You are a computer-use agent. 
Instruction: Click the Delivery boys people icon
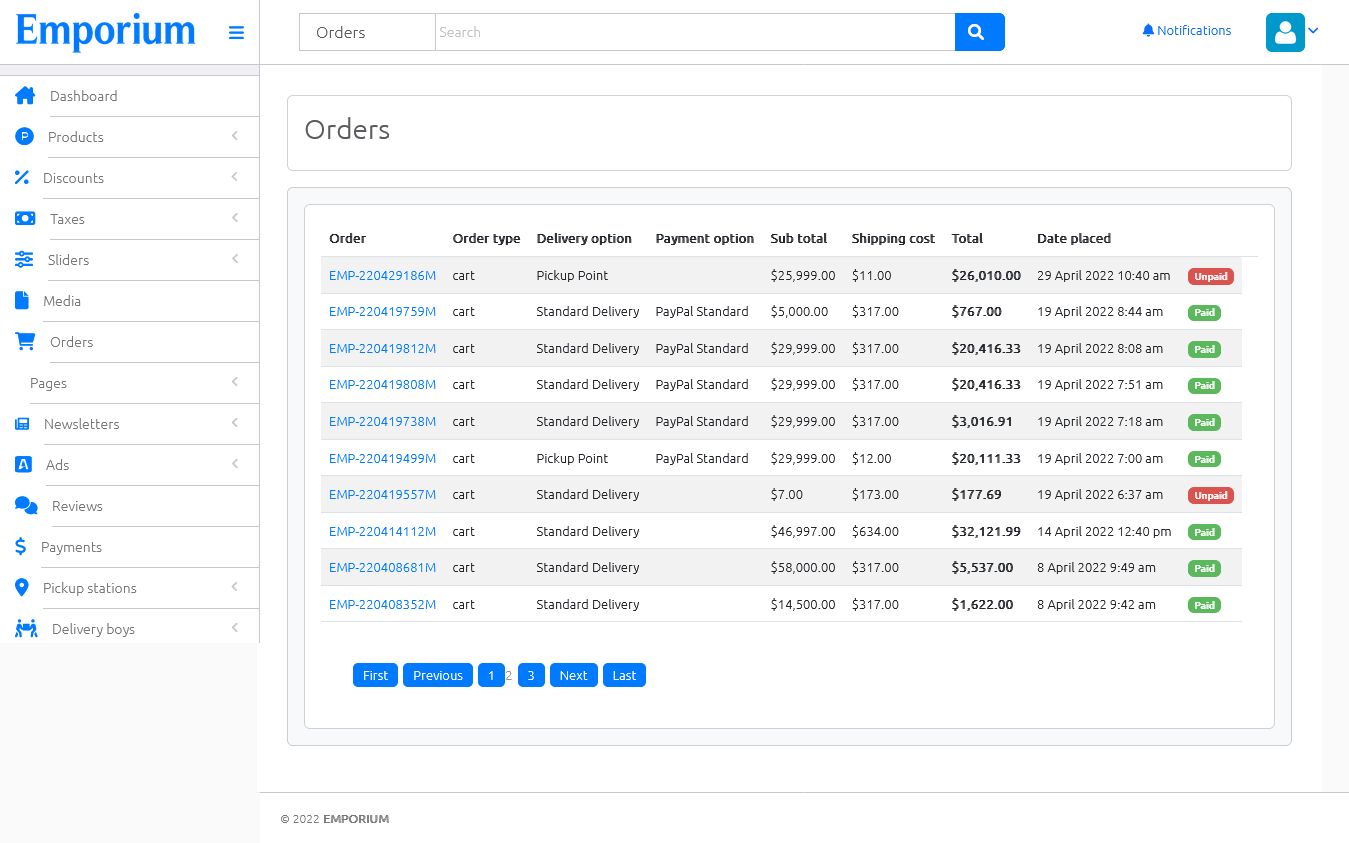[x=26, y=629]
